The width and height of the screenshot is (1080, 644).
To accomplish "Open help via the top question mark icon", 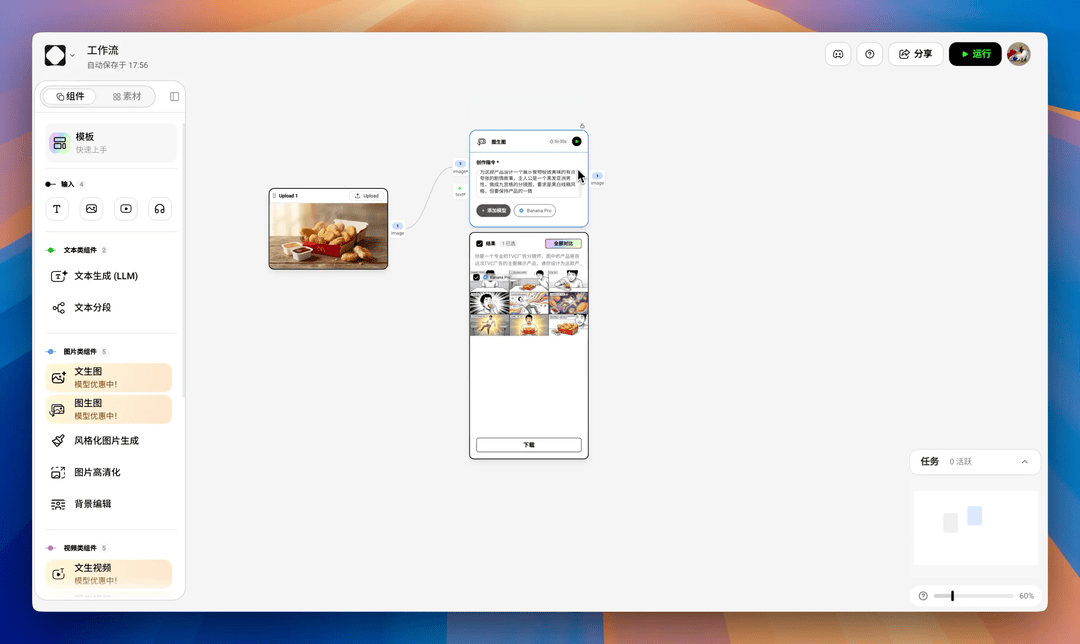I will coord(870,54).
